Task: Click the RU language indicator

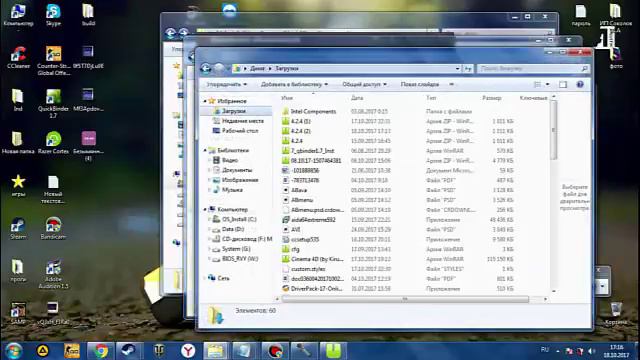Action: click(544, 350)
